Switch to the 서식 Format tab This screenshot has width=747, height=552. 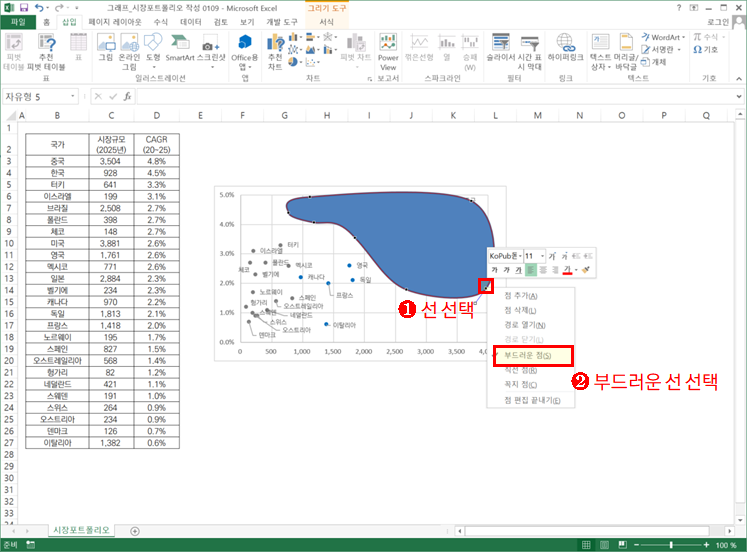click(x=326, y=22)
